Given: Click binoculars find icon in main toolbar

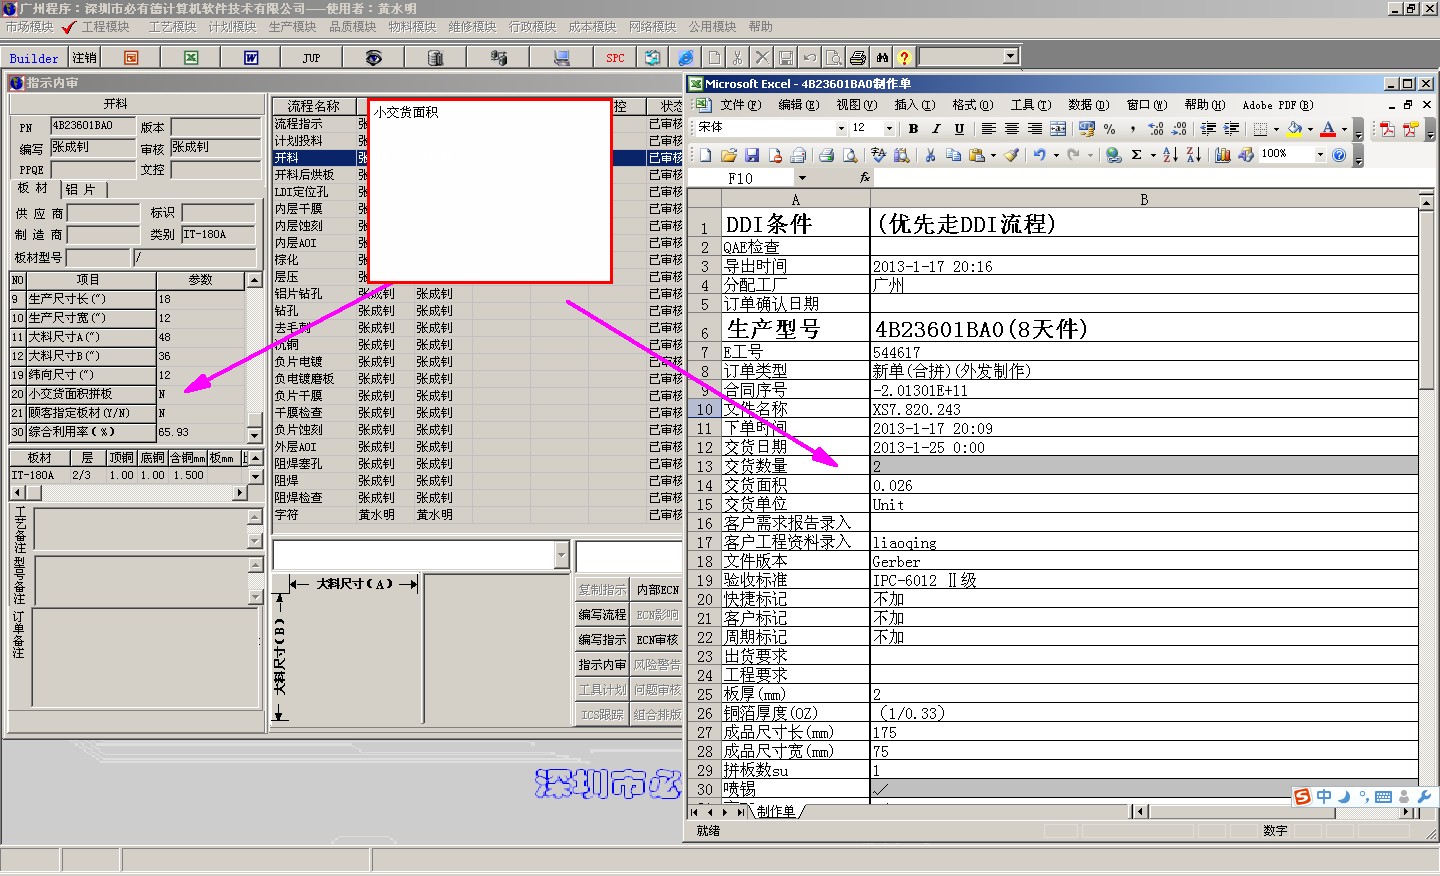Looking at the screenshot, I should (882, 58).
